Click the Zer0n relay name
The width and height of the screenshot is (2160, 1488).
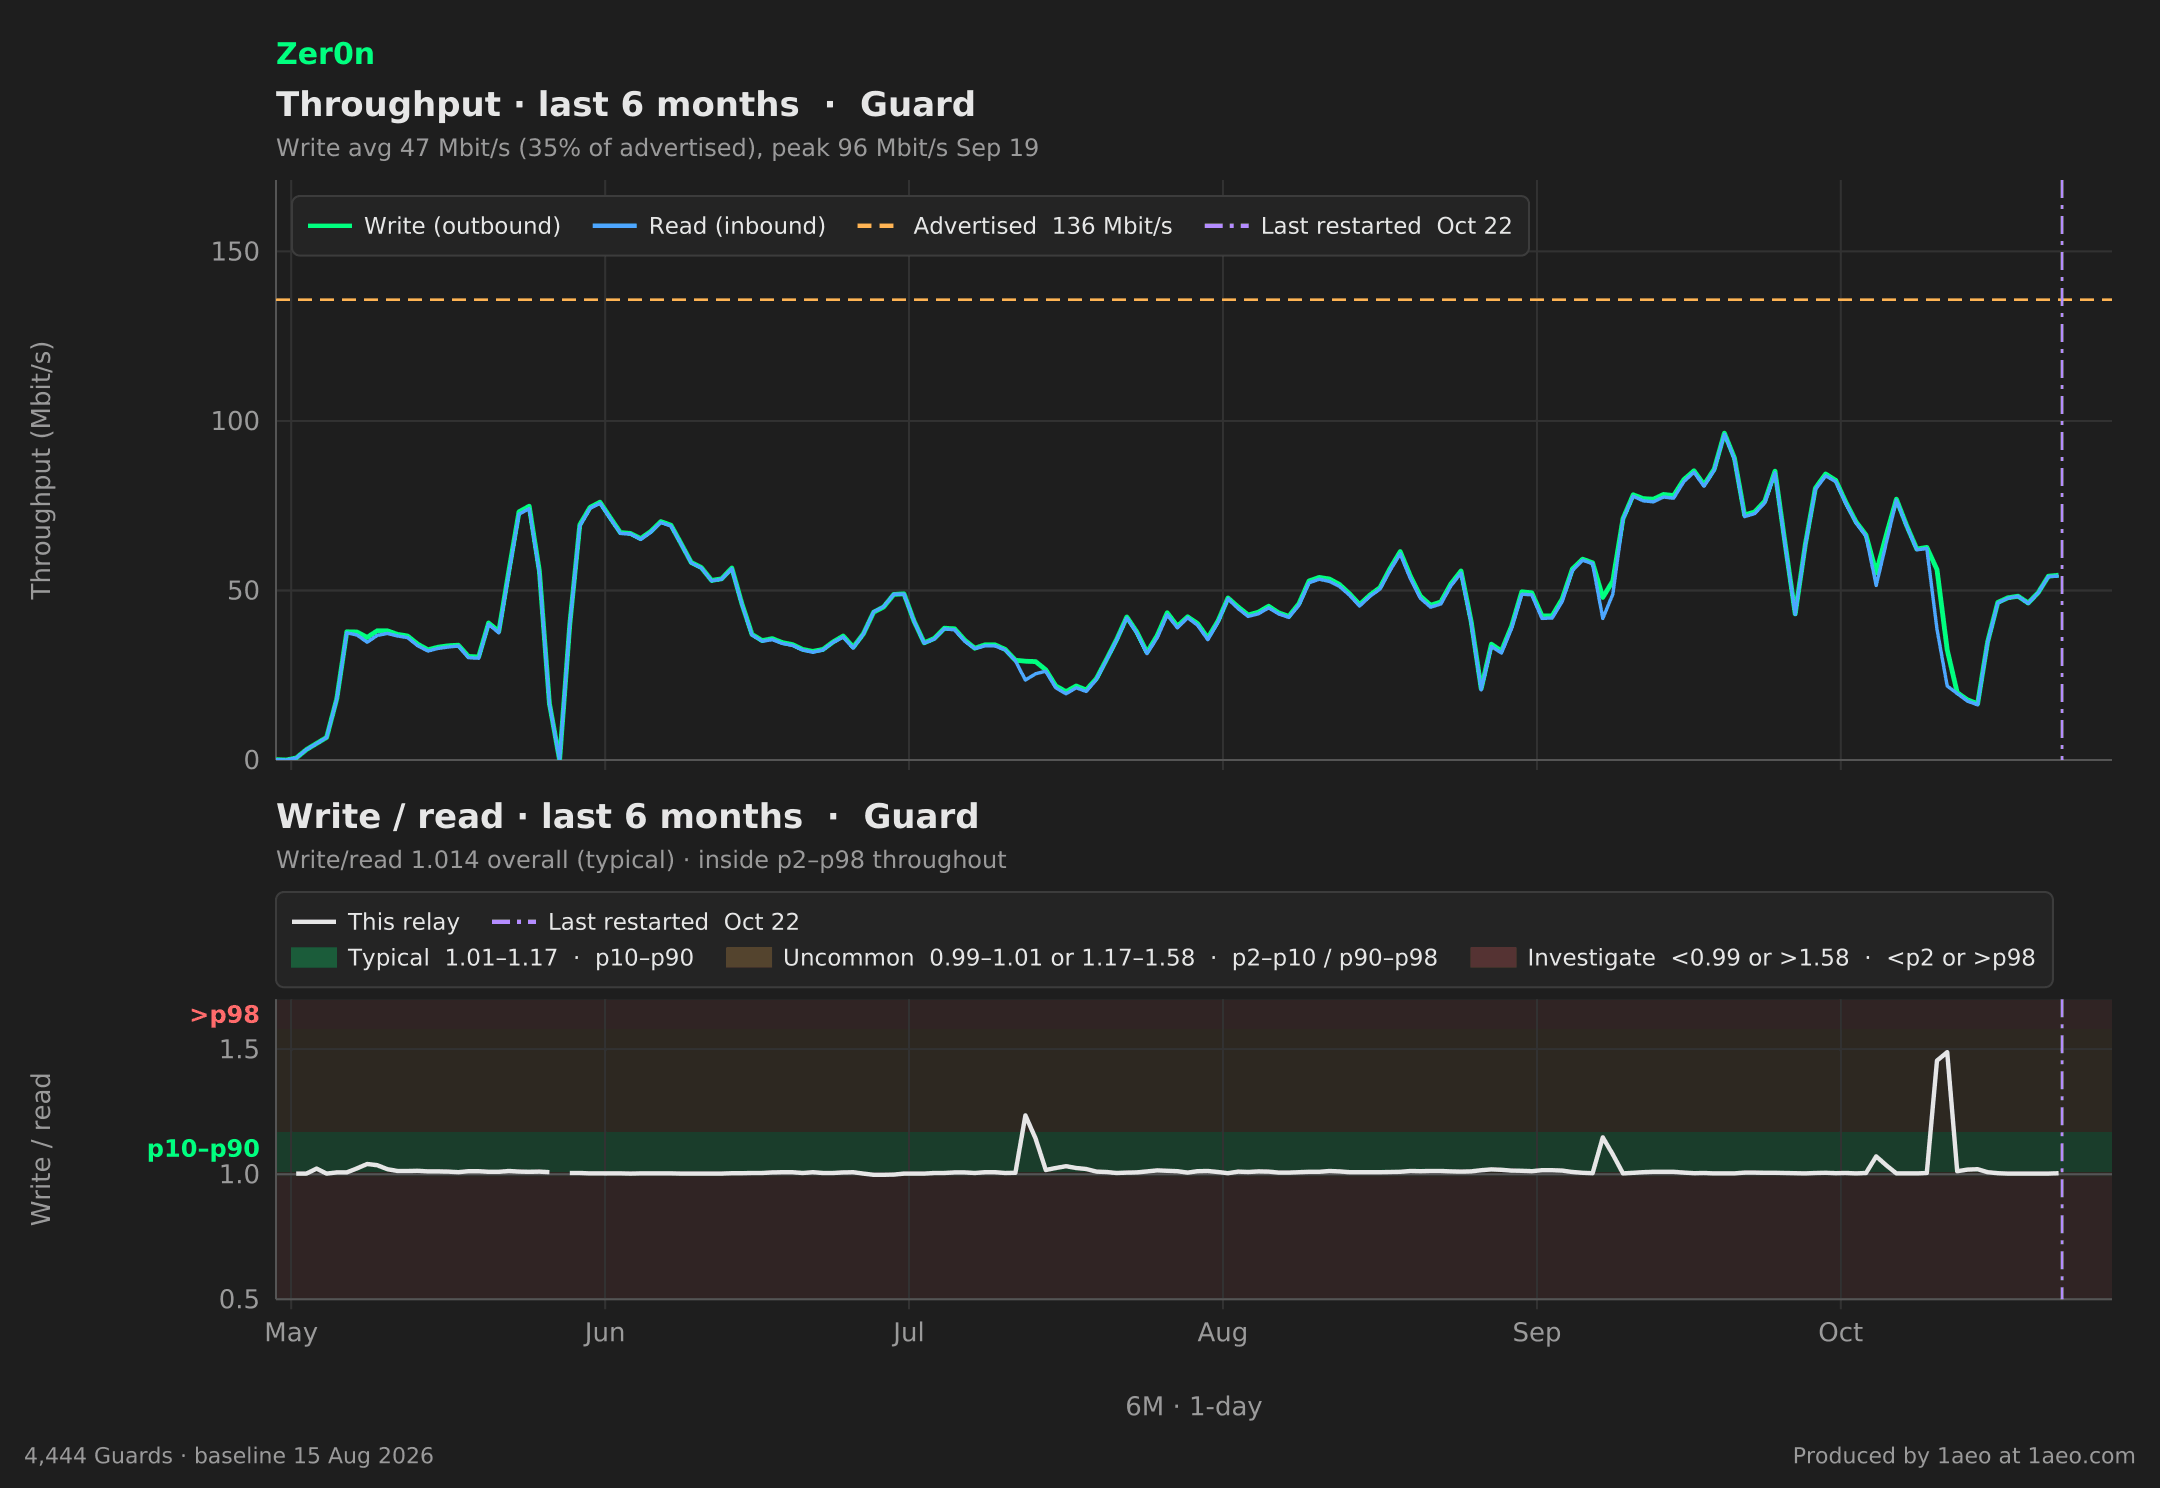(325, 54)
